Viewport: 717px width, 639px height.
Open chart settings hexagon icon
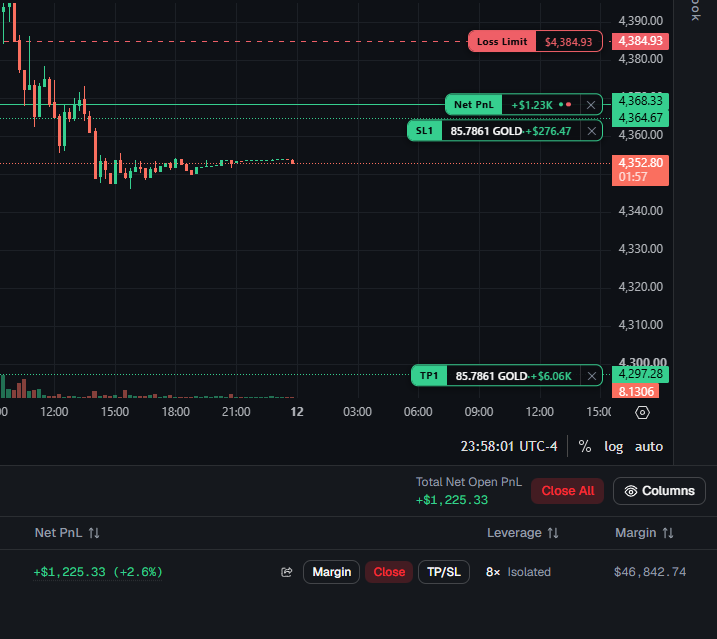click(642, 413)
